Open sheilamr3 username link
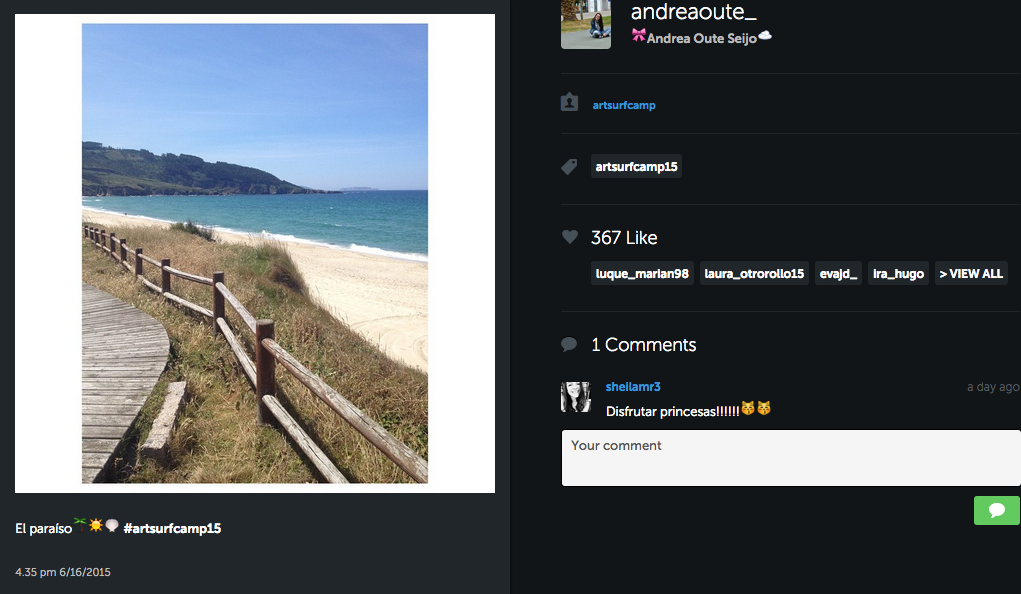 pyautogui.click(x=633, y=387)
